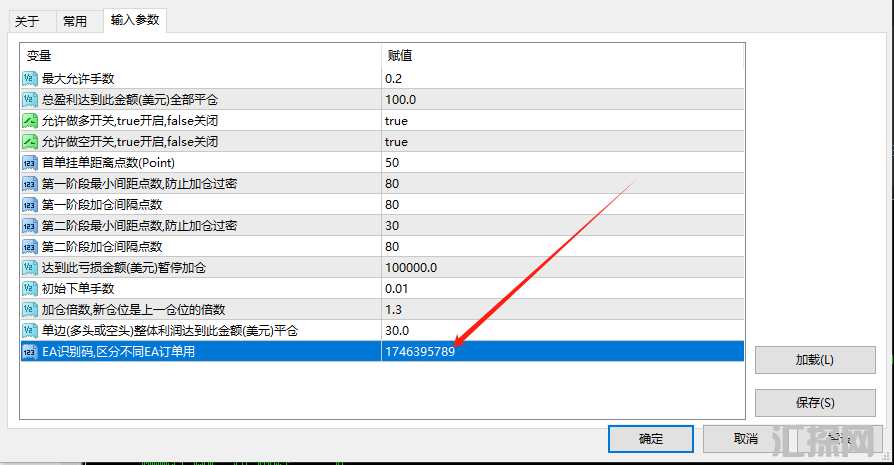
Task: Switch to the 关于 tab
Action: pyautogui.click(x=31, y=22)
